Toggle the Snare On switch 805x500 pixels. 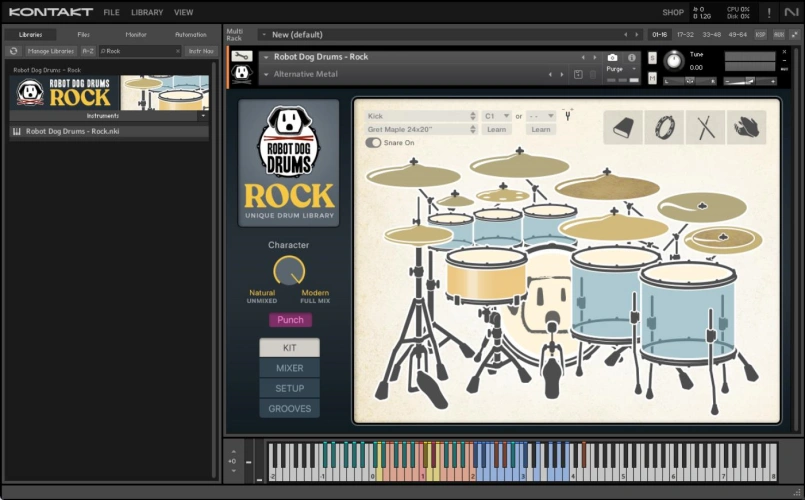point(373,143)
